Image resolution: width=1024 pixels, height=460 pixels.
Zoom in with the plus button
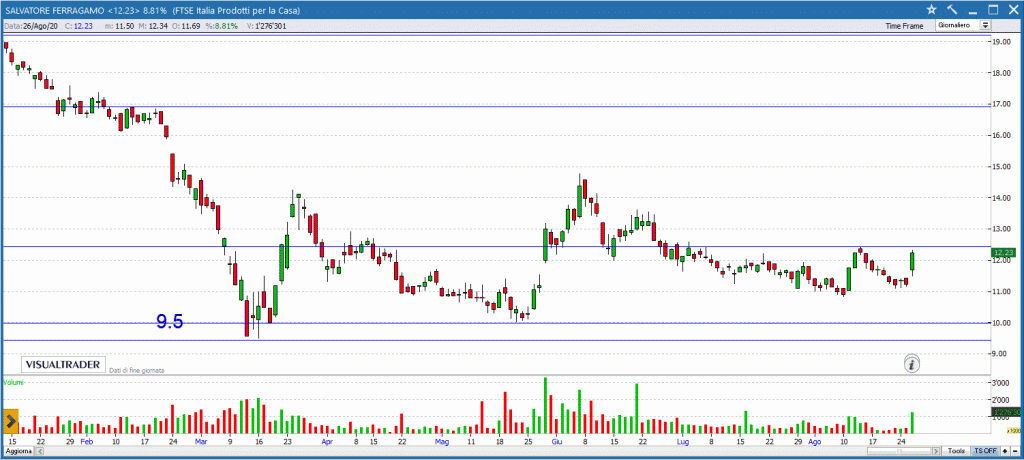[x=1005, y=452]
